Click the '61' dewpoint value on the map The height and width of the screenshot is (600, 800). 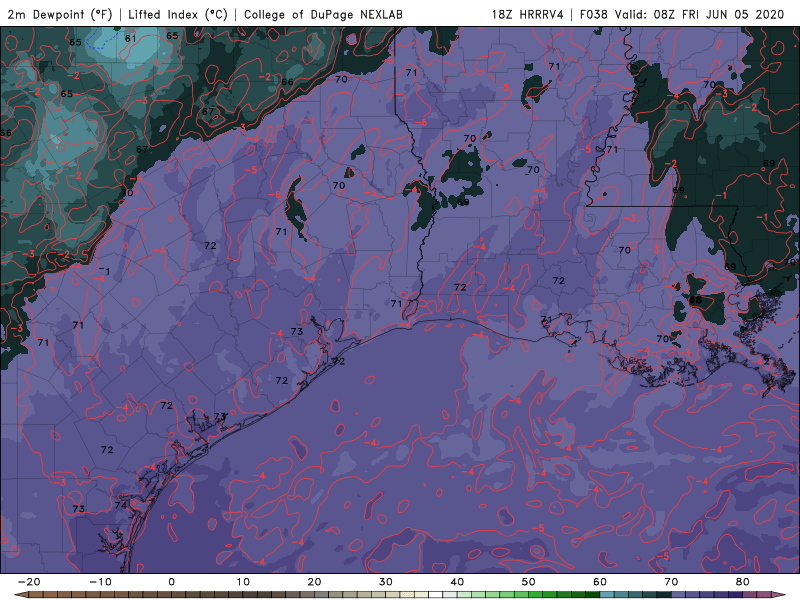tap(131, 38)
